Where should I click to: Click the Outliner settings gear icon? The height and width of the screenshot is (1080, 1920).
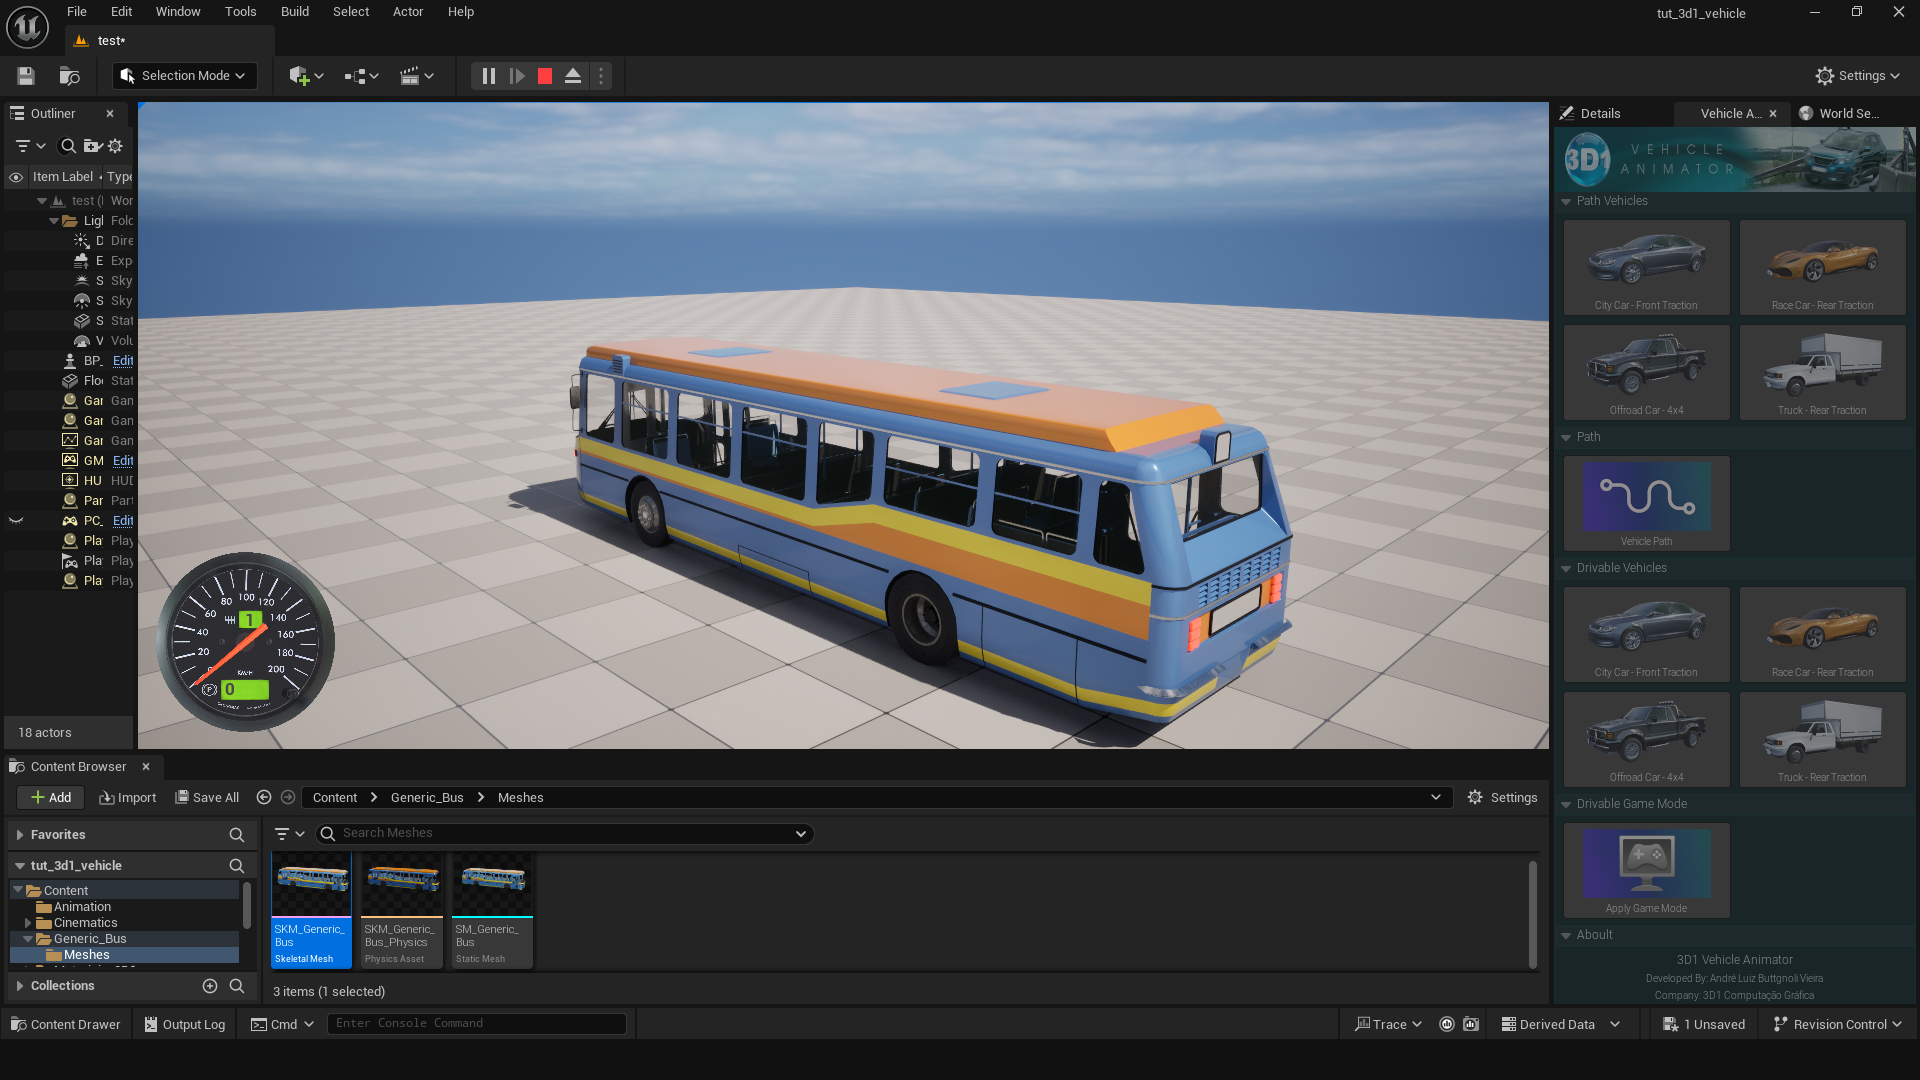click(116, 146)
